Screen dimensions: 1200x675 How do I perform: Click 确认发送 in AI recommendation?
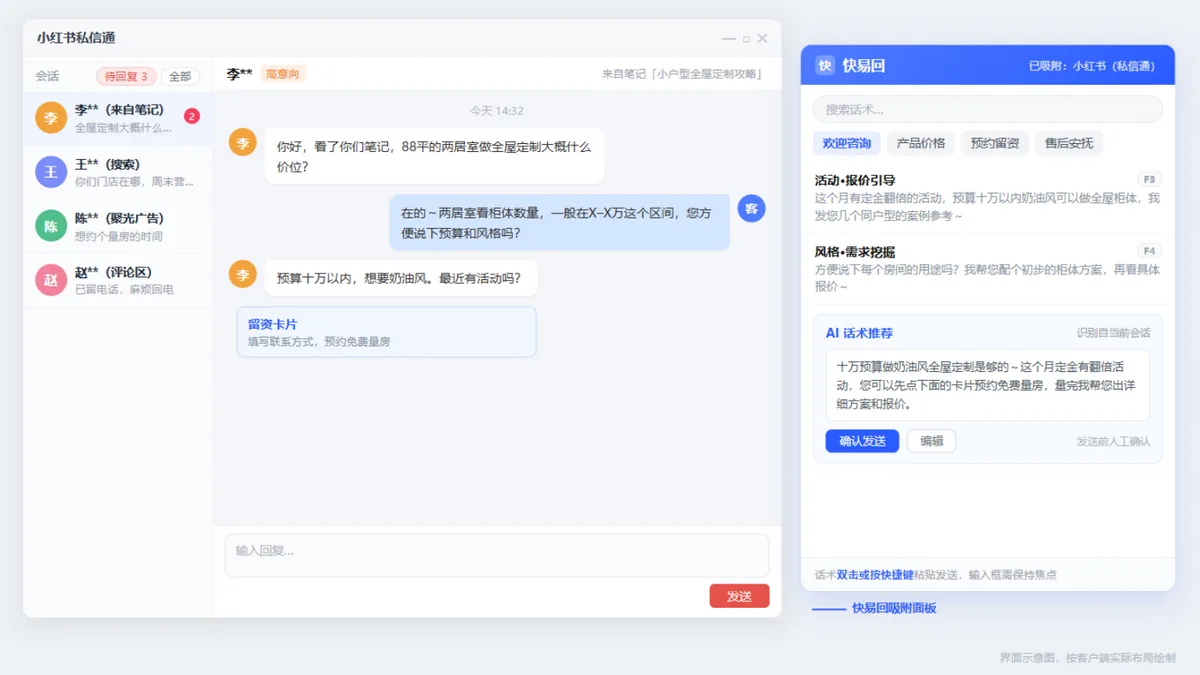[x=862, y=441]
